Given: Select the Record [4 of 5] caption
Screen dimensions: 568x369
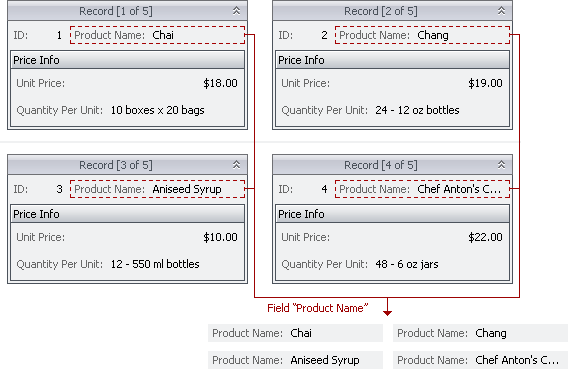Looking at the screenshot, I should (x=381, y=165).
